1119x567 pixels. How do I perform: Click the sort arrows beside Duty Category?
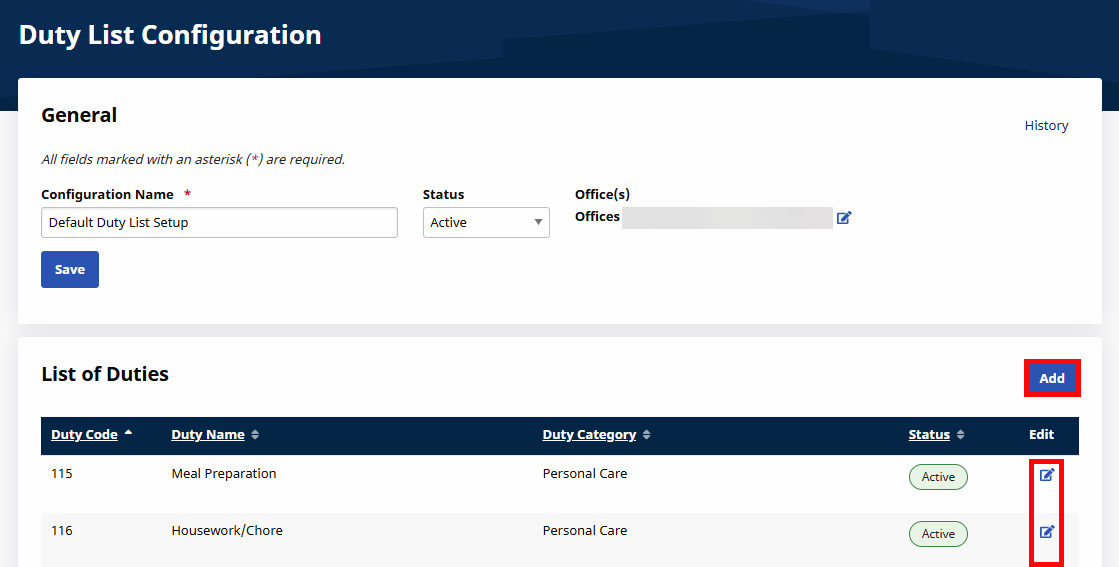[646, 435]
